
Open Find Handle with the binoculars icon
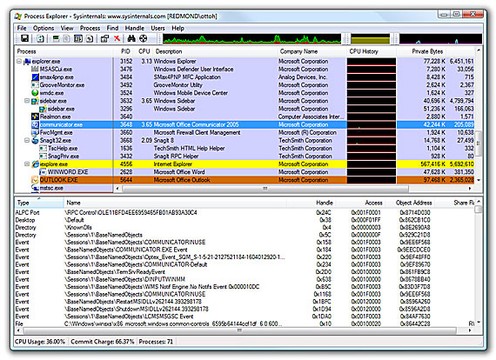point(131,39)
